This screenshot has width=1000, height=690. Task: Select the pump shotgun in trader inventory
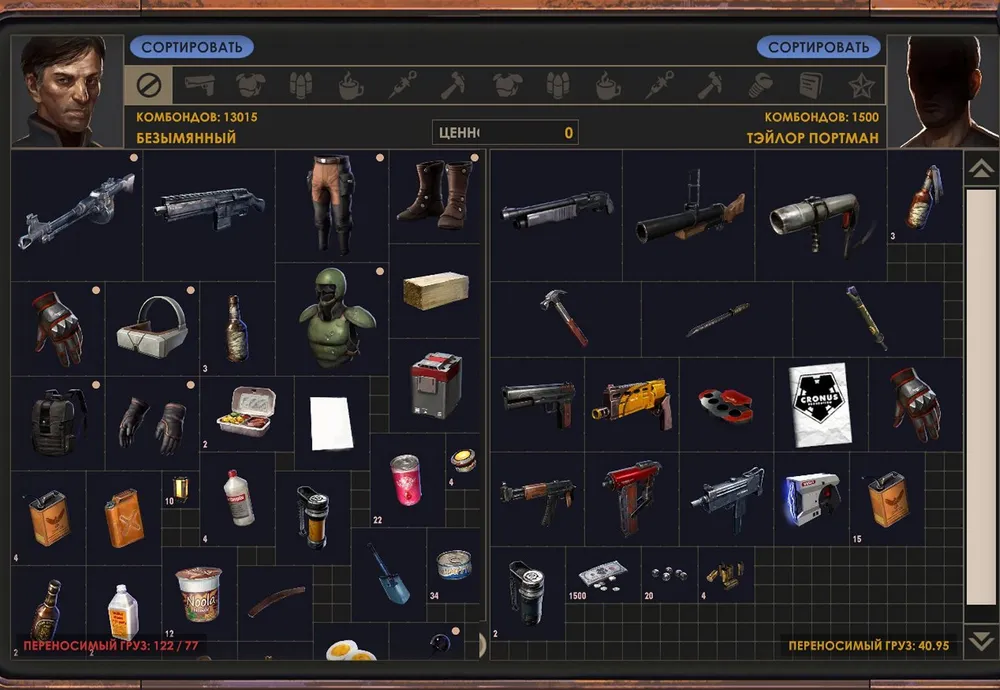pyautogui.click(x=555, y=211)
